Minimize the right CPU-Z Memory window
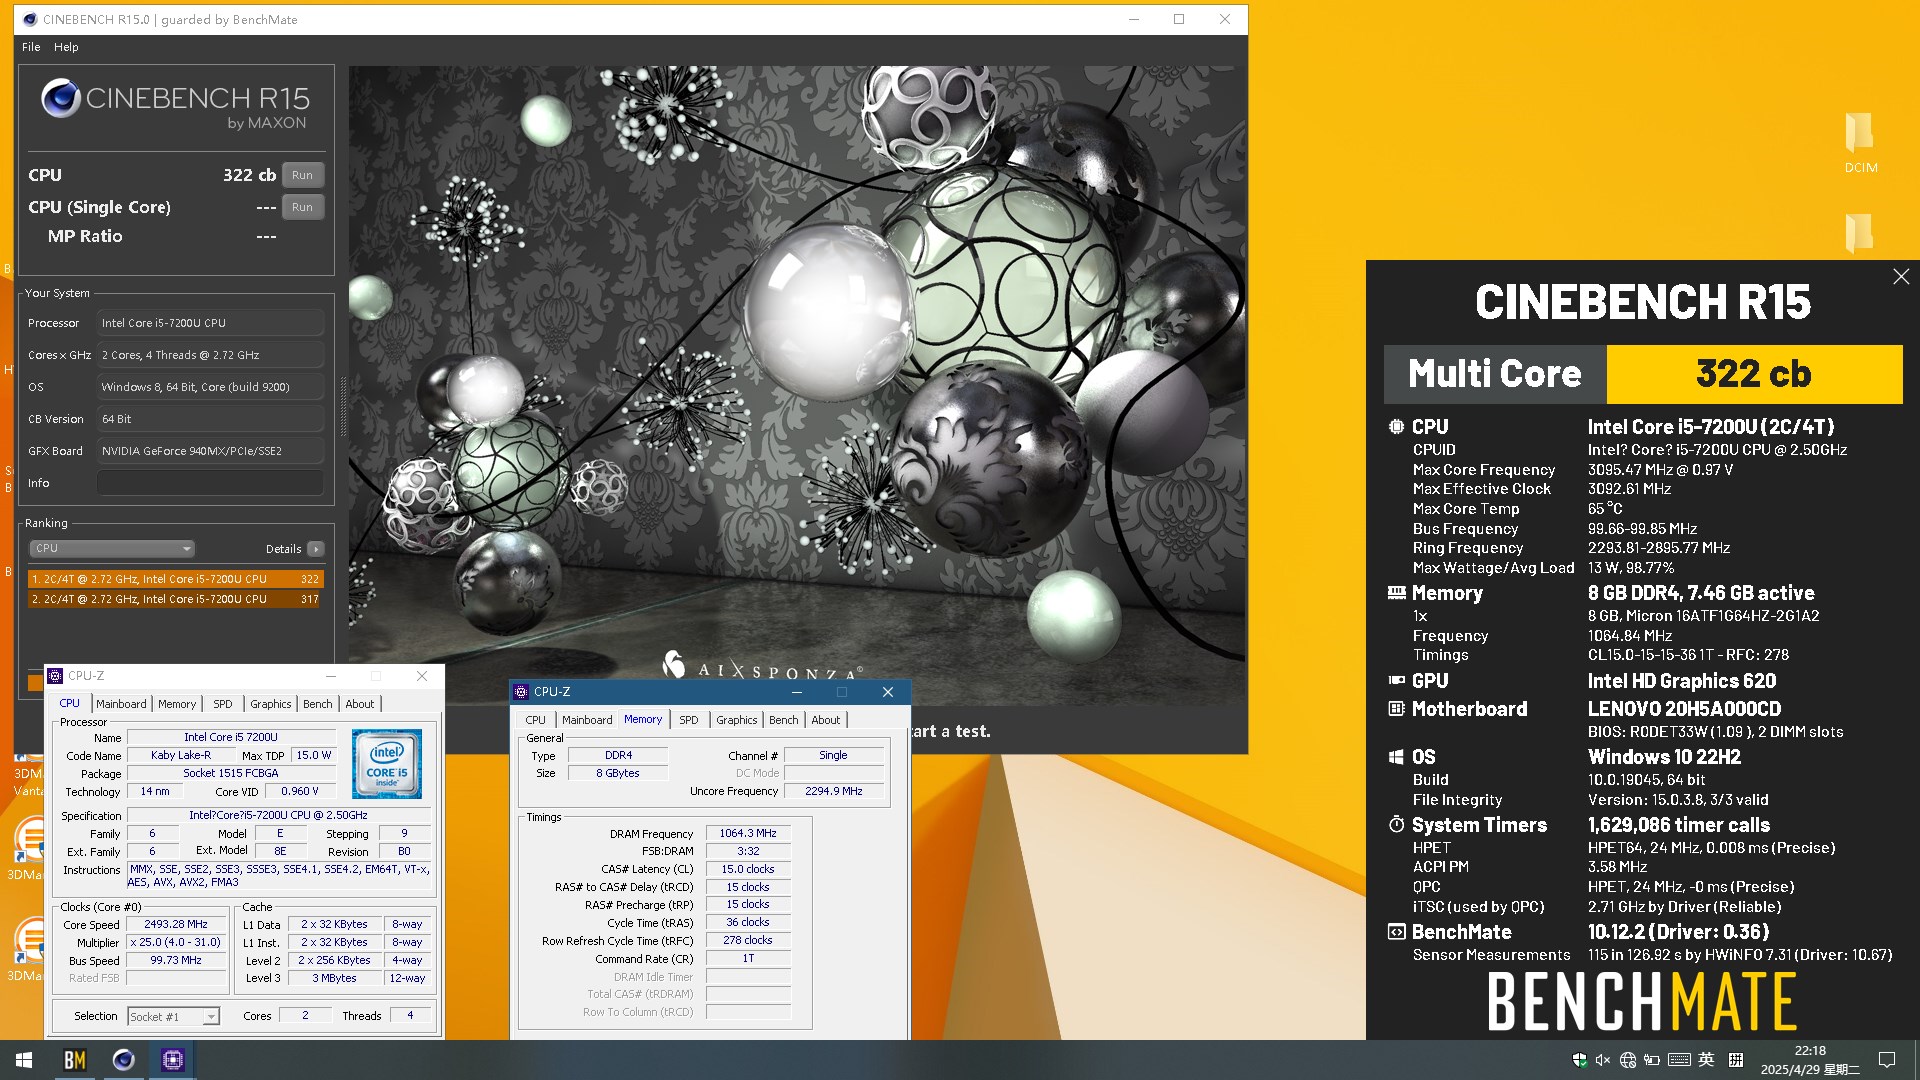The width and height of the screenshot is (1920, 1080). tap(797, 692)
